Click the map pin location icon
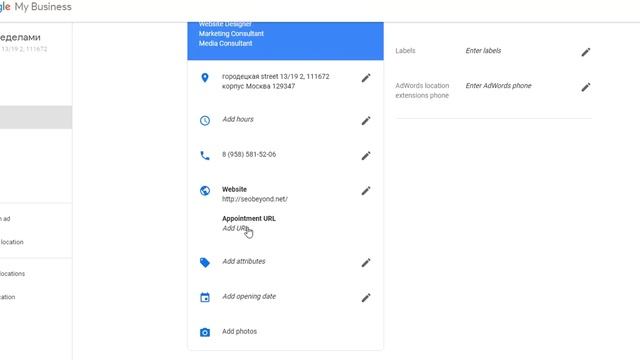This screenshot has width=640, height=360. click(205, 78)
